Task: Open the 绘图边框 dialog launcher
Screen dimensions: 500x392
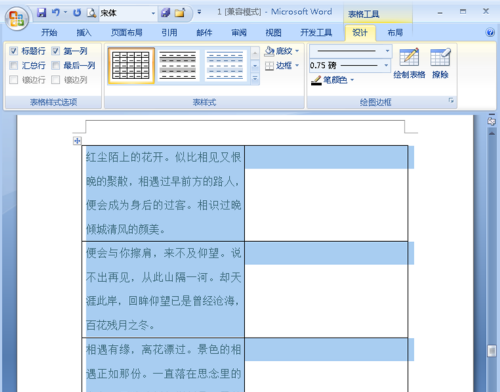Action: tap(451, 100)
